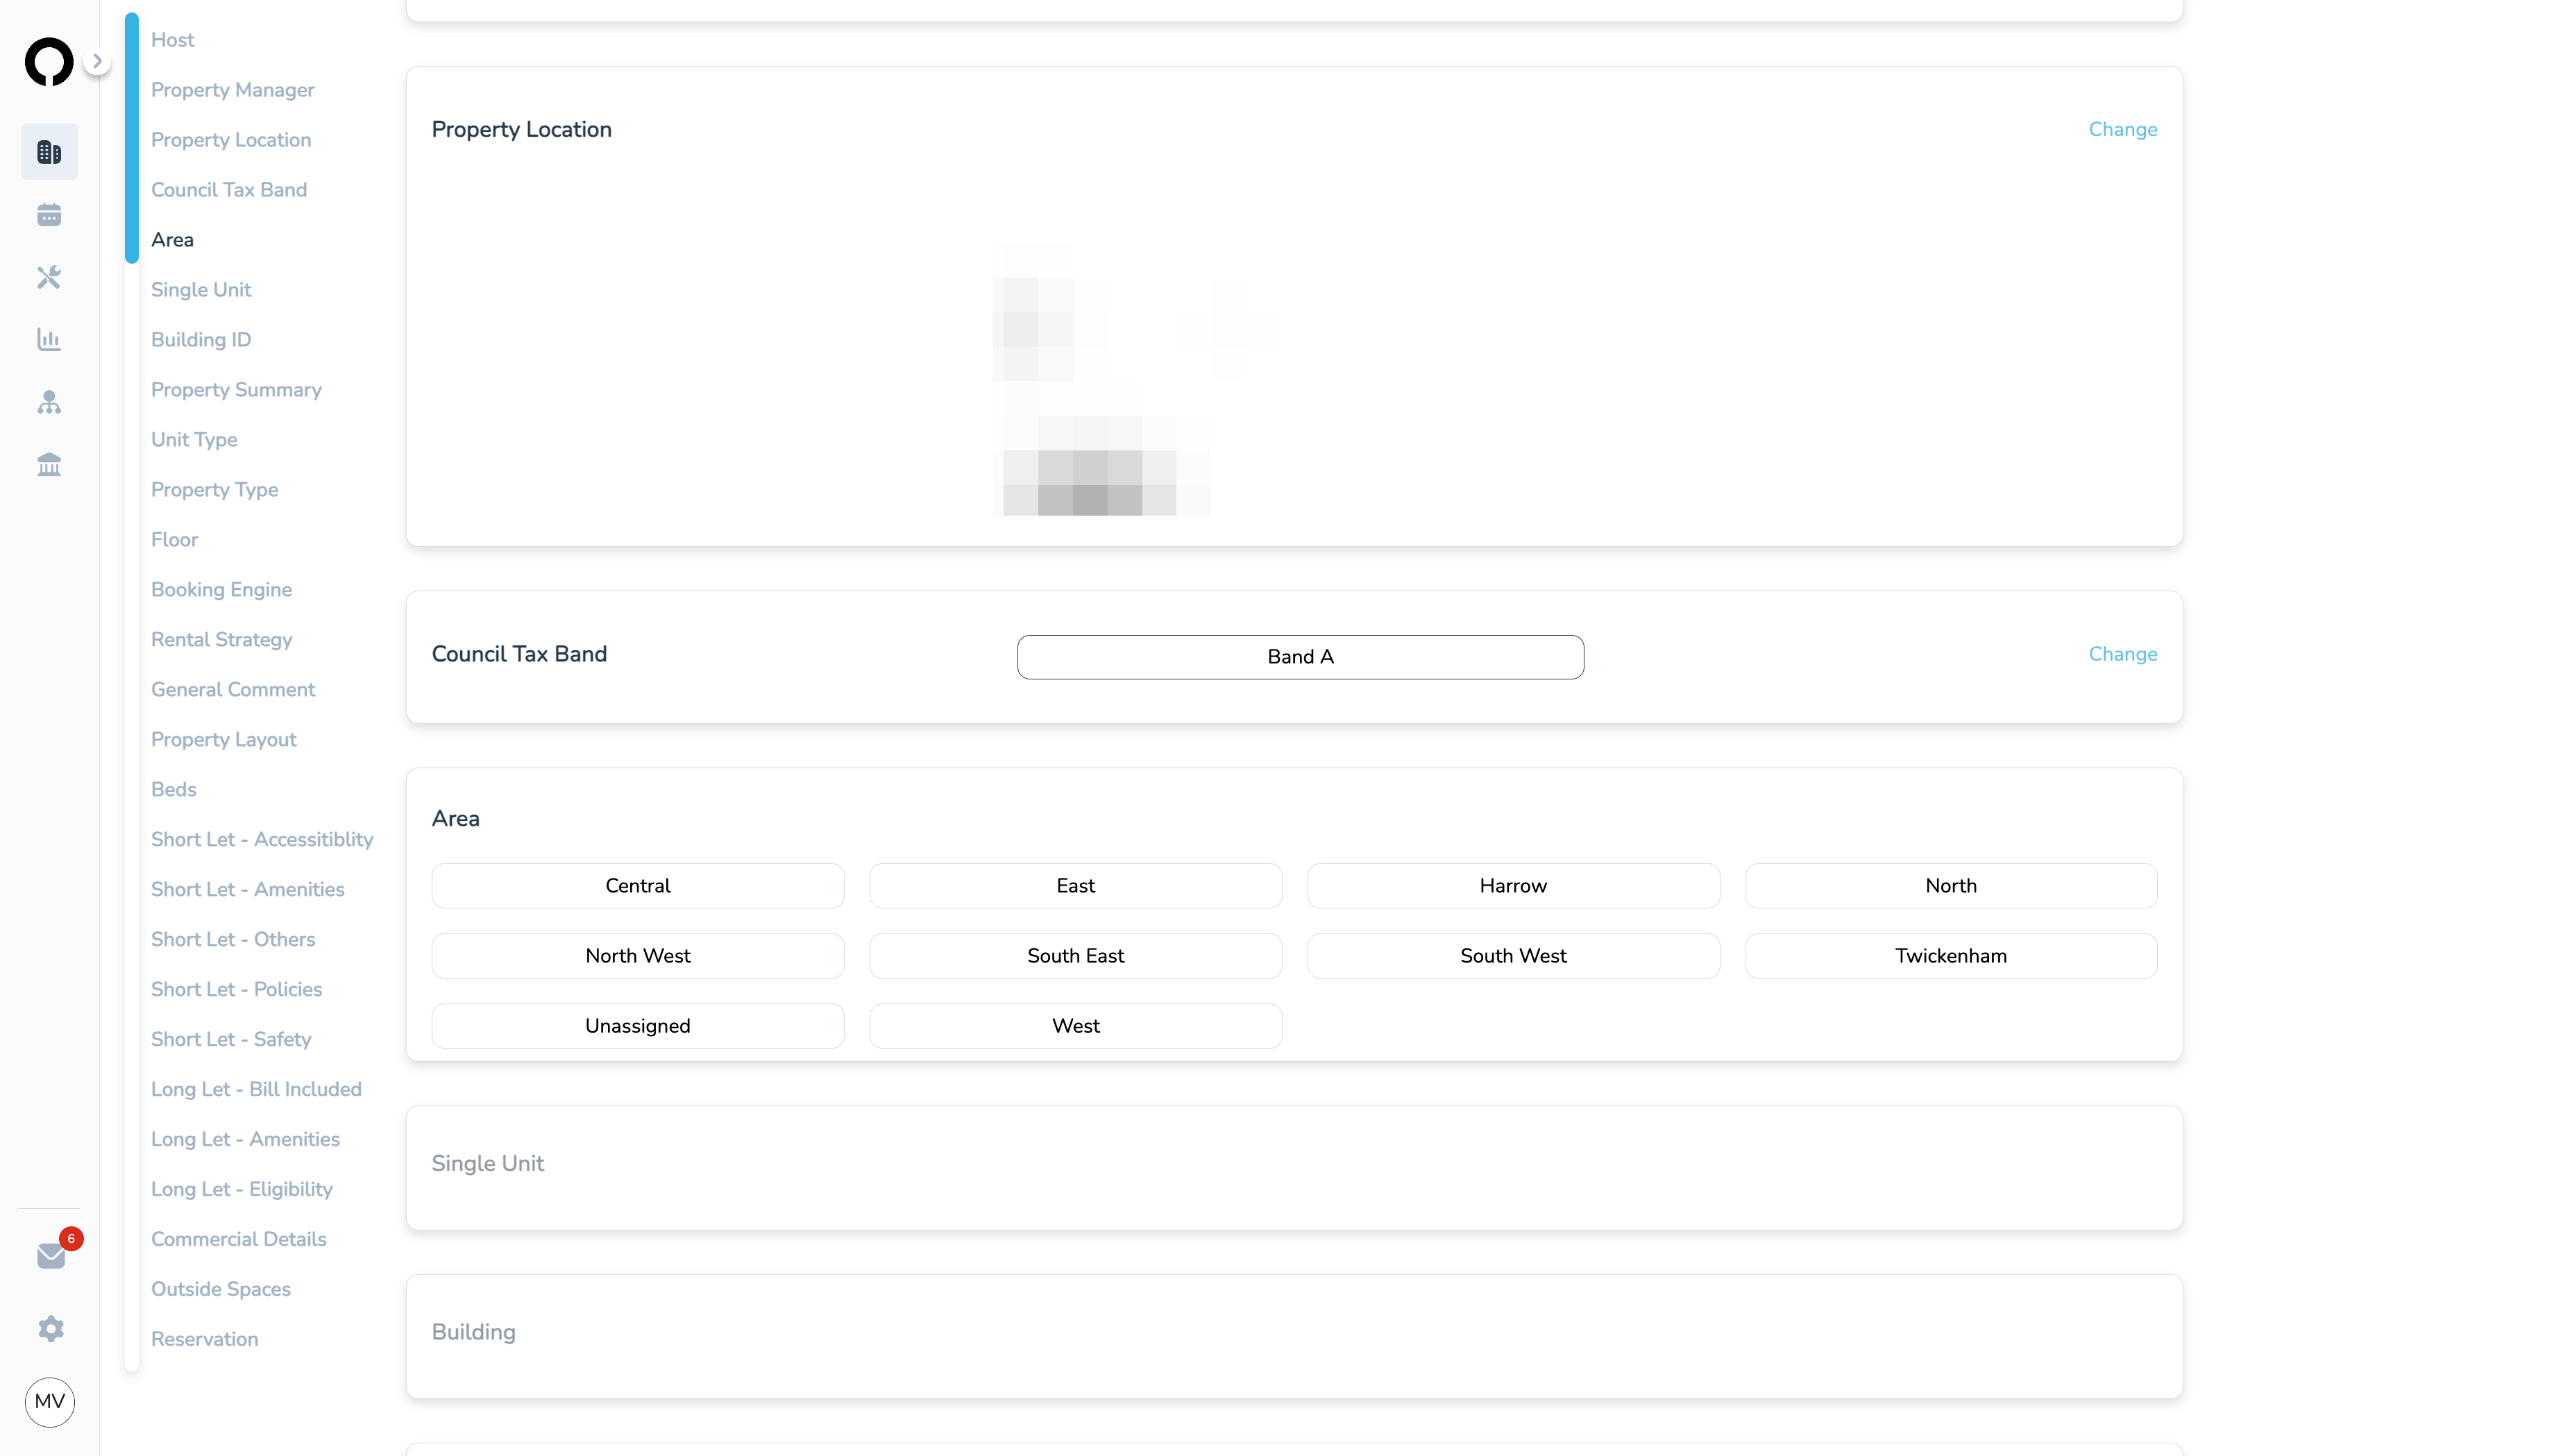Jump to Booking Engine section
The width and height of the screenshot is (2561, 1456).
tap(222, 590)
